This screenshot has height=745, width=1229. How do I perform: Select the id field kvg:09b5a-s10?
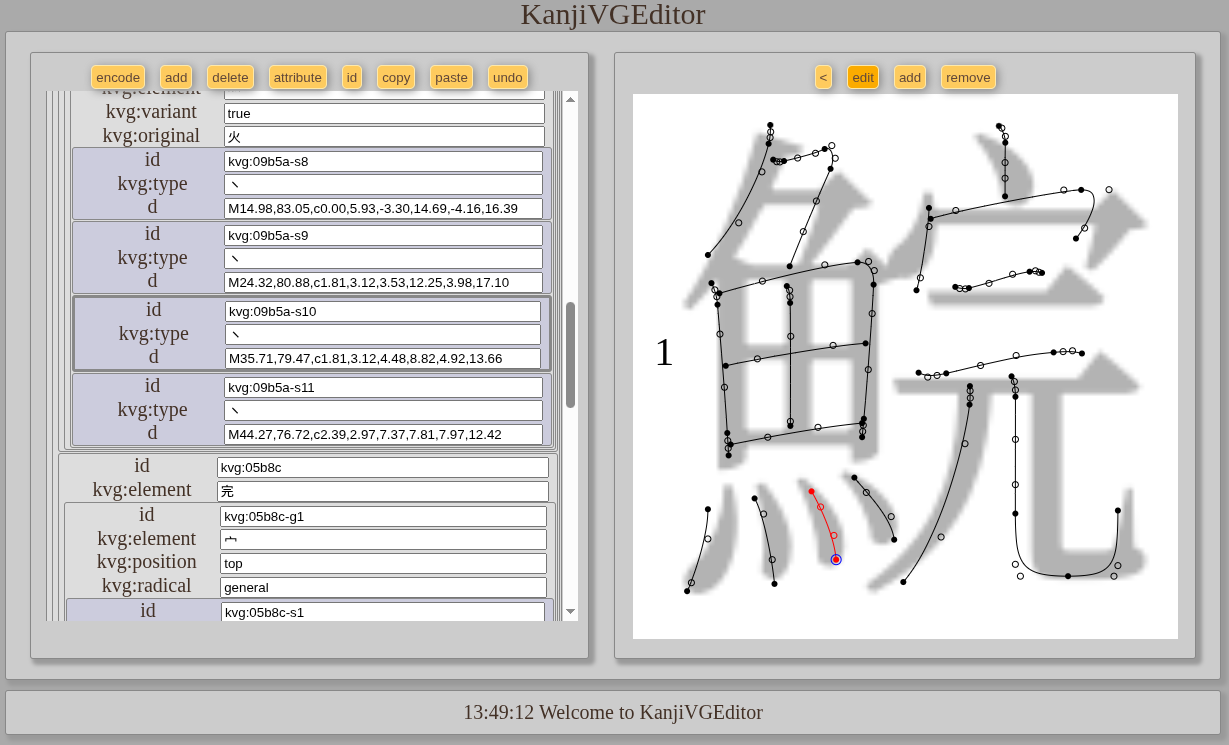[x=383, y=311]
